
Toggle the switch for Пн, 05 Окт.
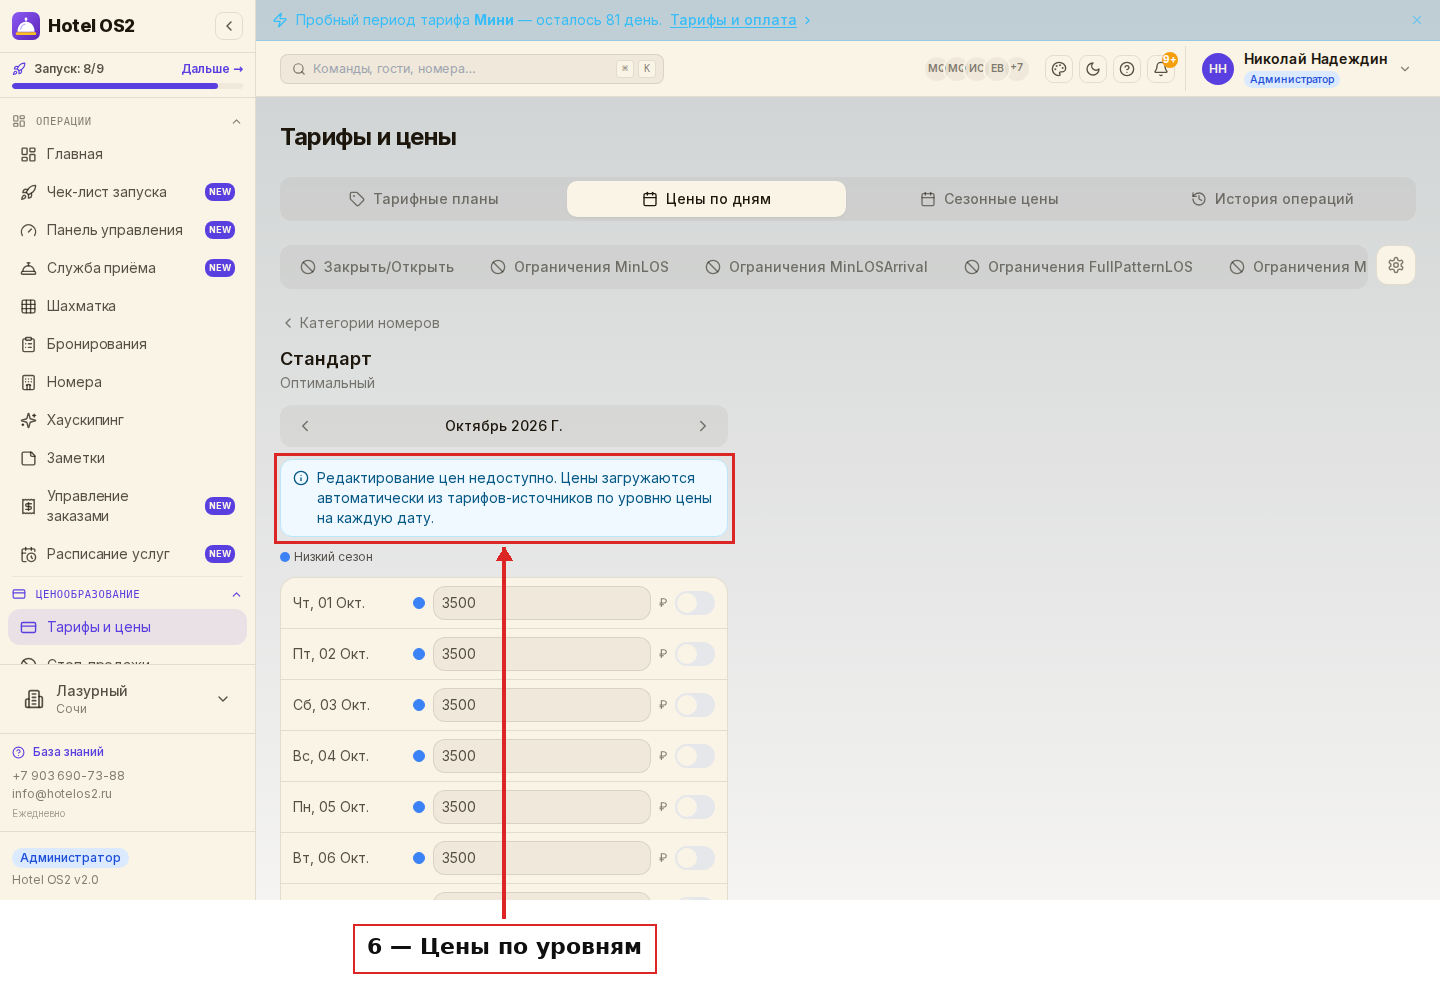point(695,807)
